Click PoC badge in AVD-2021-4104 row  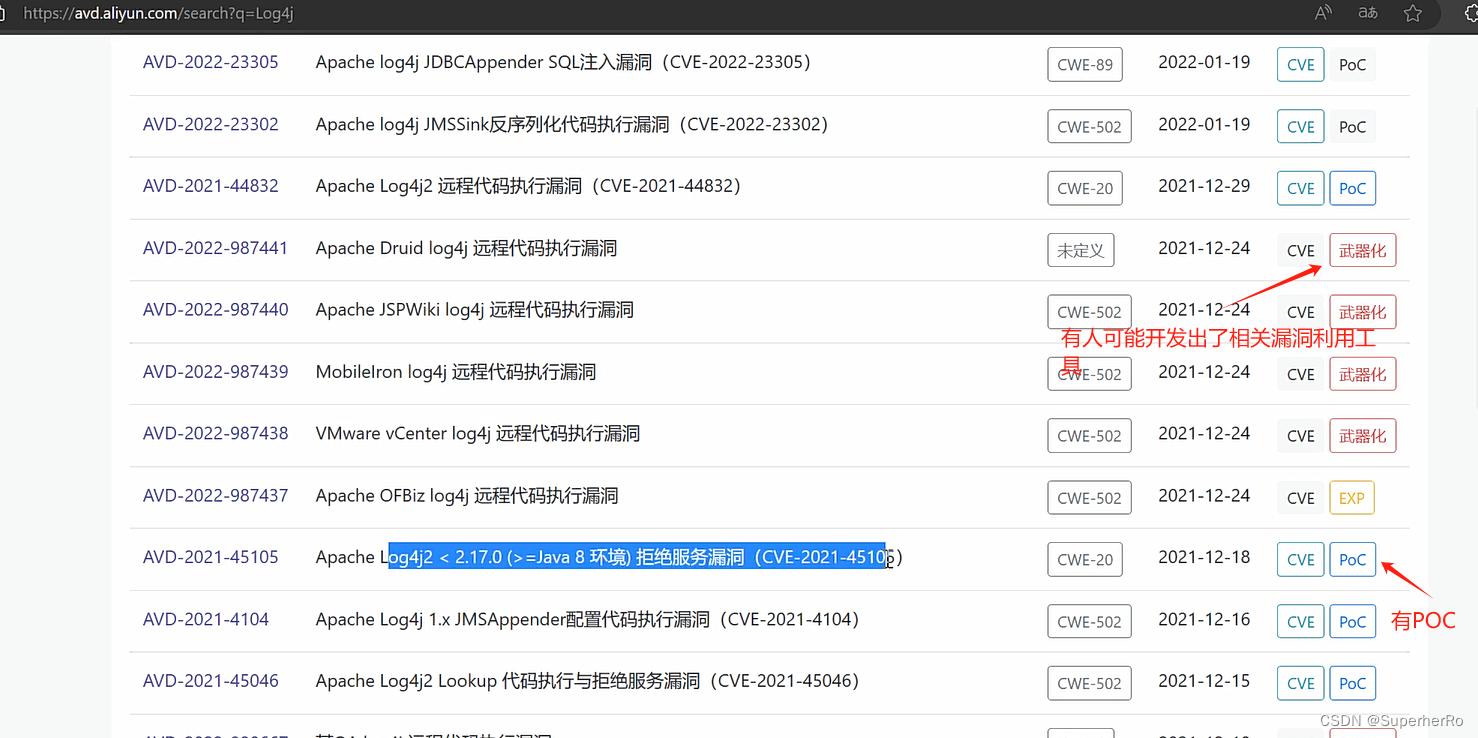pyautogui.click(x=1352, y=622)
